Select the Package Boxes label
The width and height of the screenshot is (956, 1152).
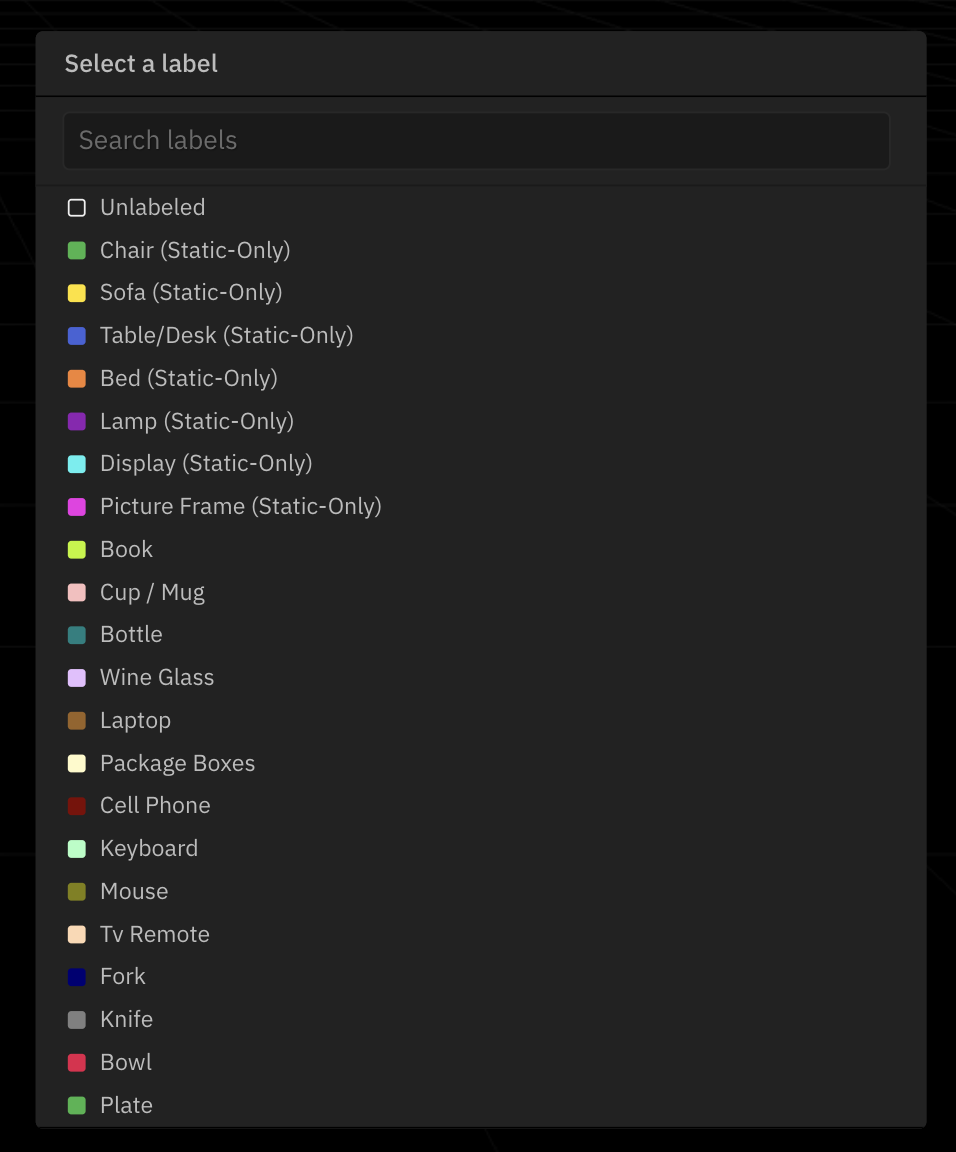point(177,764)
